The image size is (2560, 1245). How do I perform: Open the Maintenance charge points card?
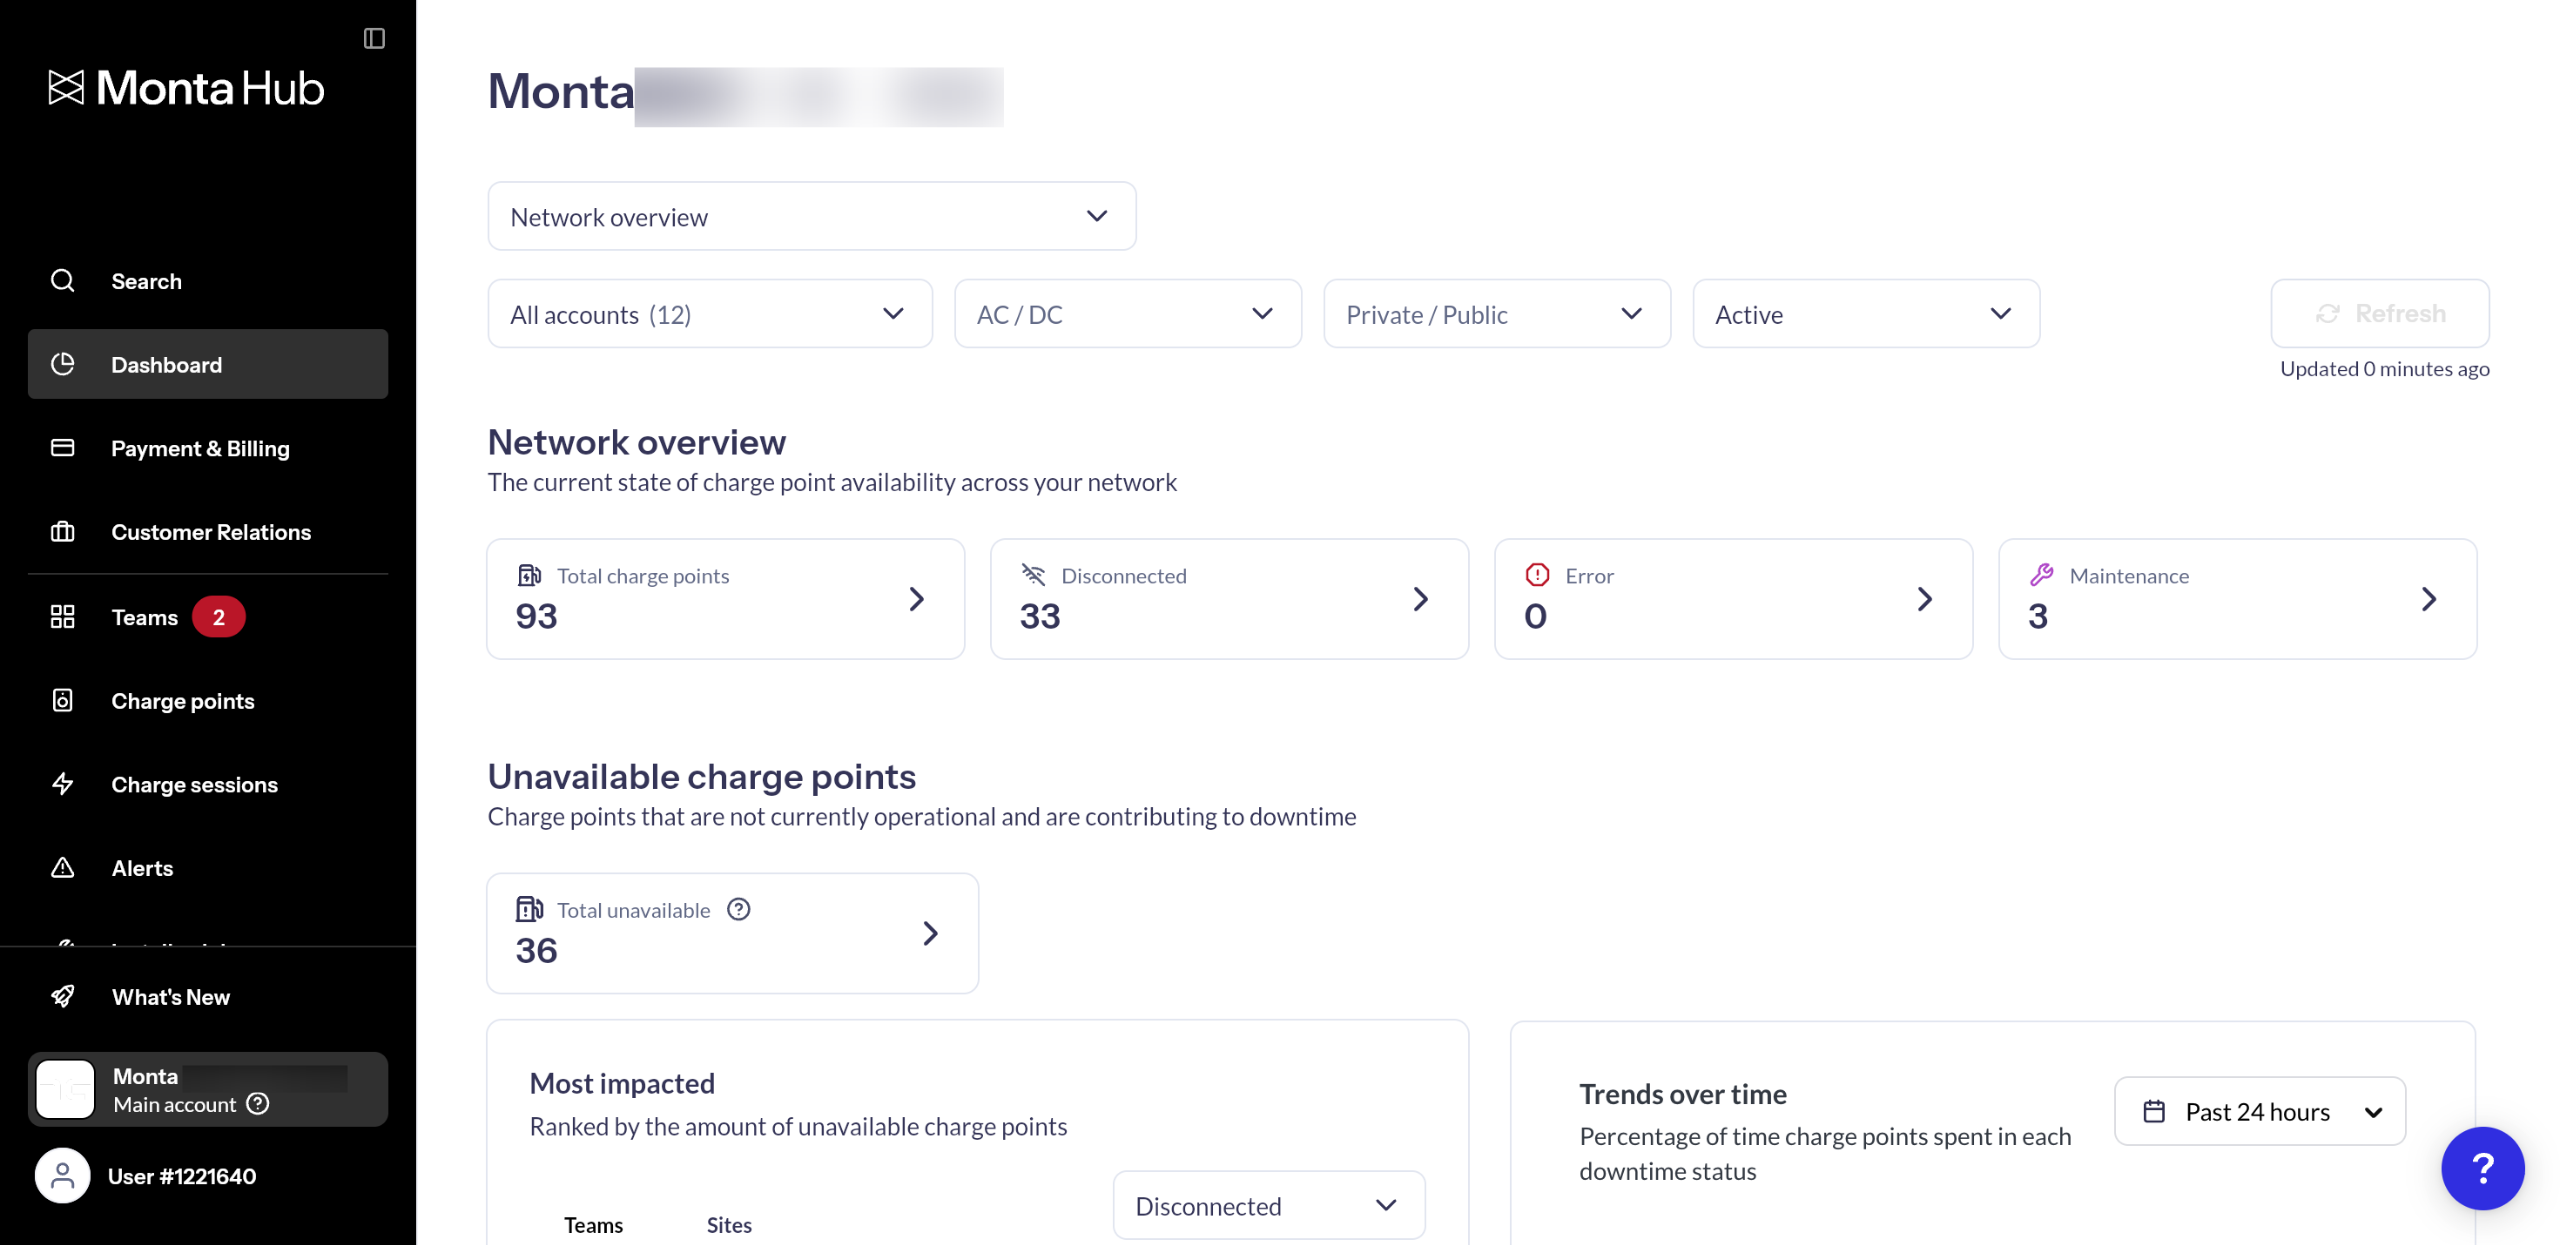(x=2236, y=598)
